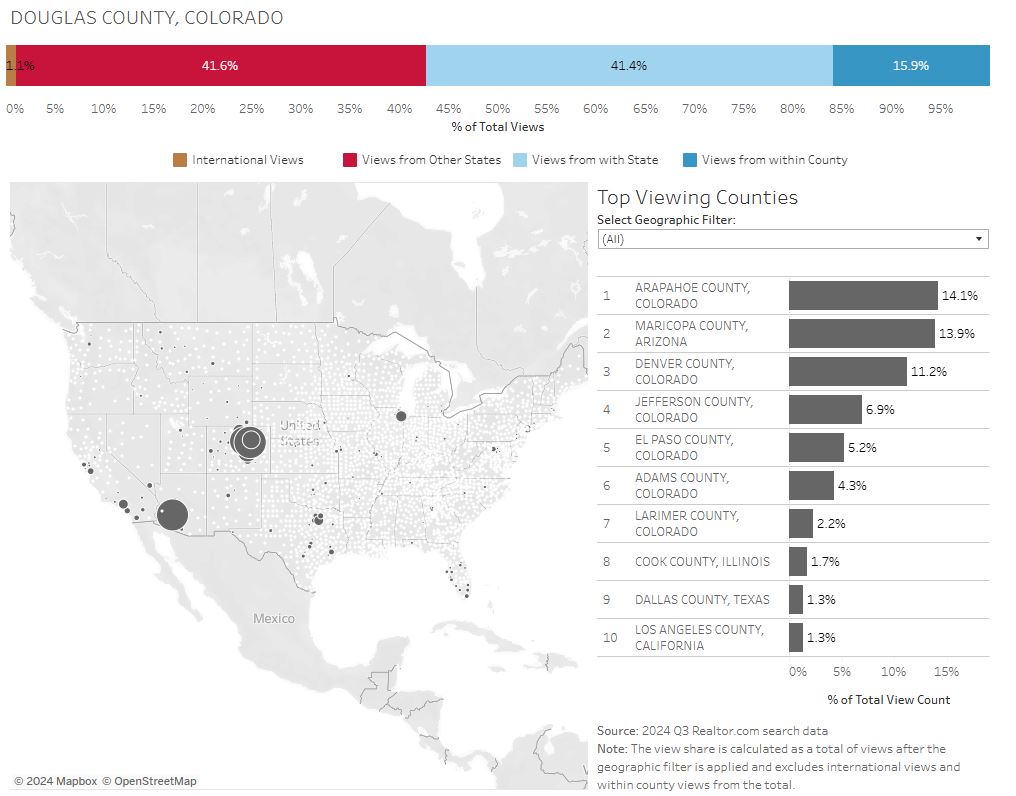The width and height of the screenshot is (1016, 796).
Task: Click the Chicago area bubble on the map
Action: (401, 416)
